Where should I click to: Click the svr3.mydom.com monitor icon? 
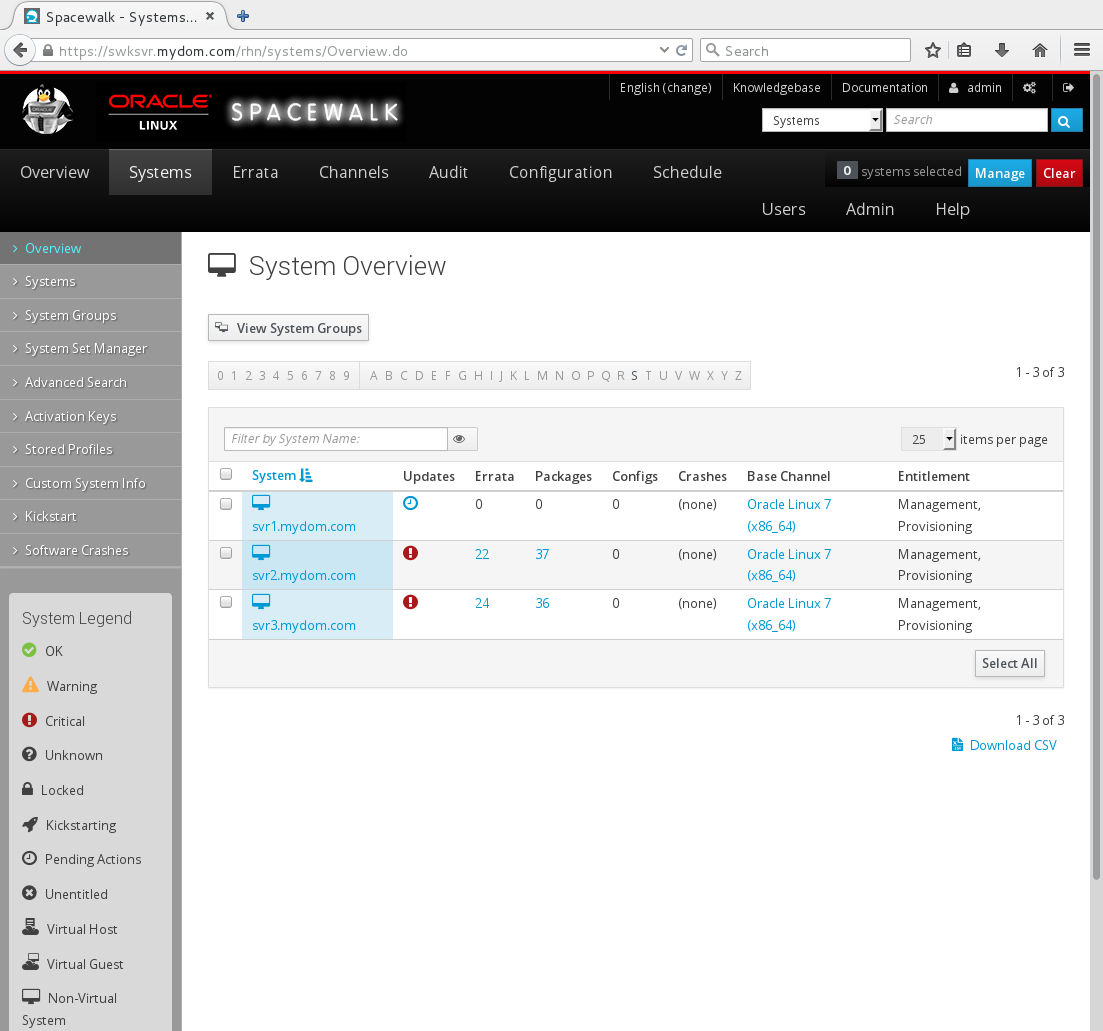tap(261, 602)
